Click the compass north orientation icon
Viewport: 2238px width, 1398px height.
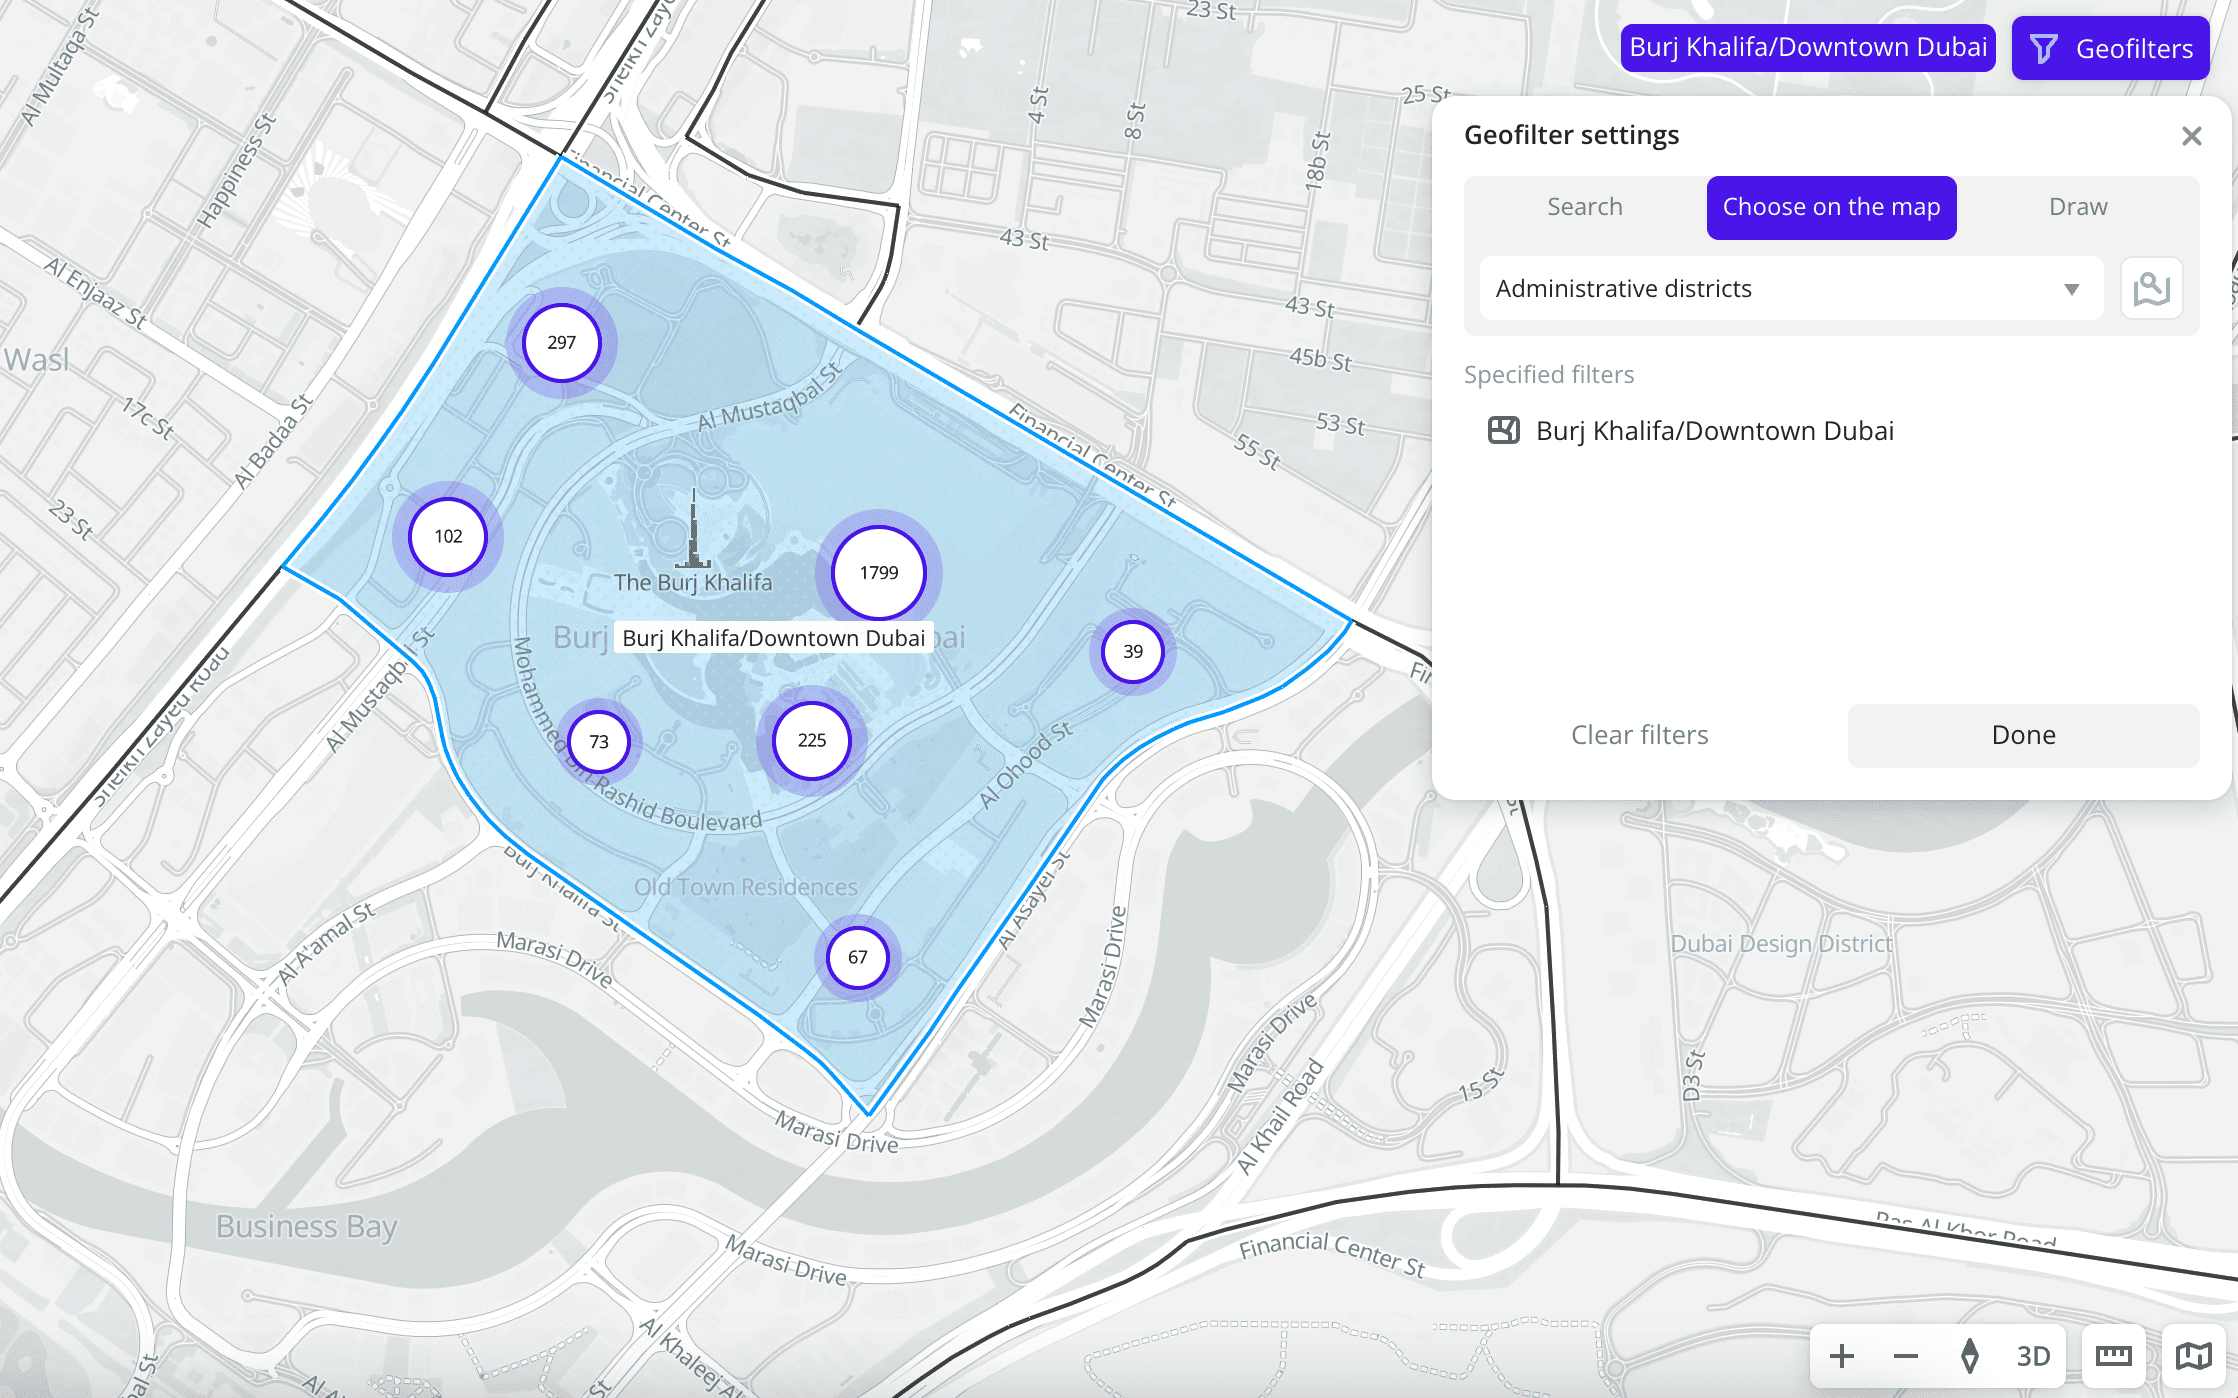tap(1970, 1356)
